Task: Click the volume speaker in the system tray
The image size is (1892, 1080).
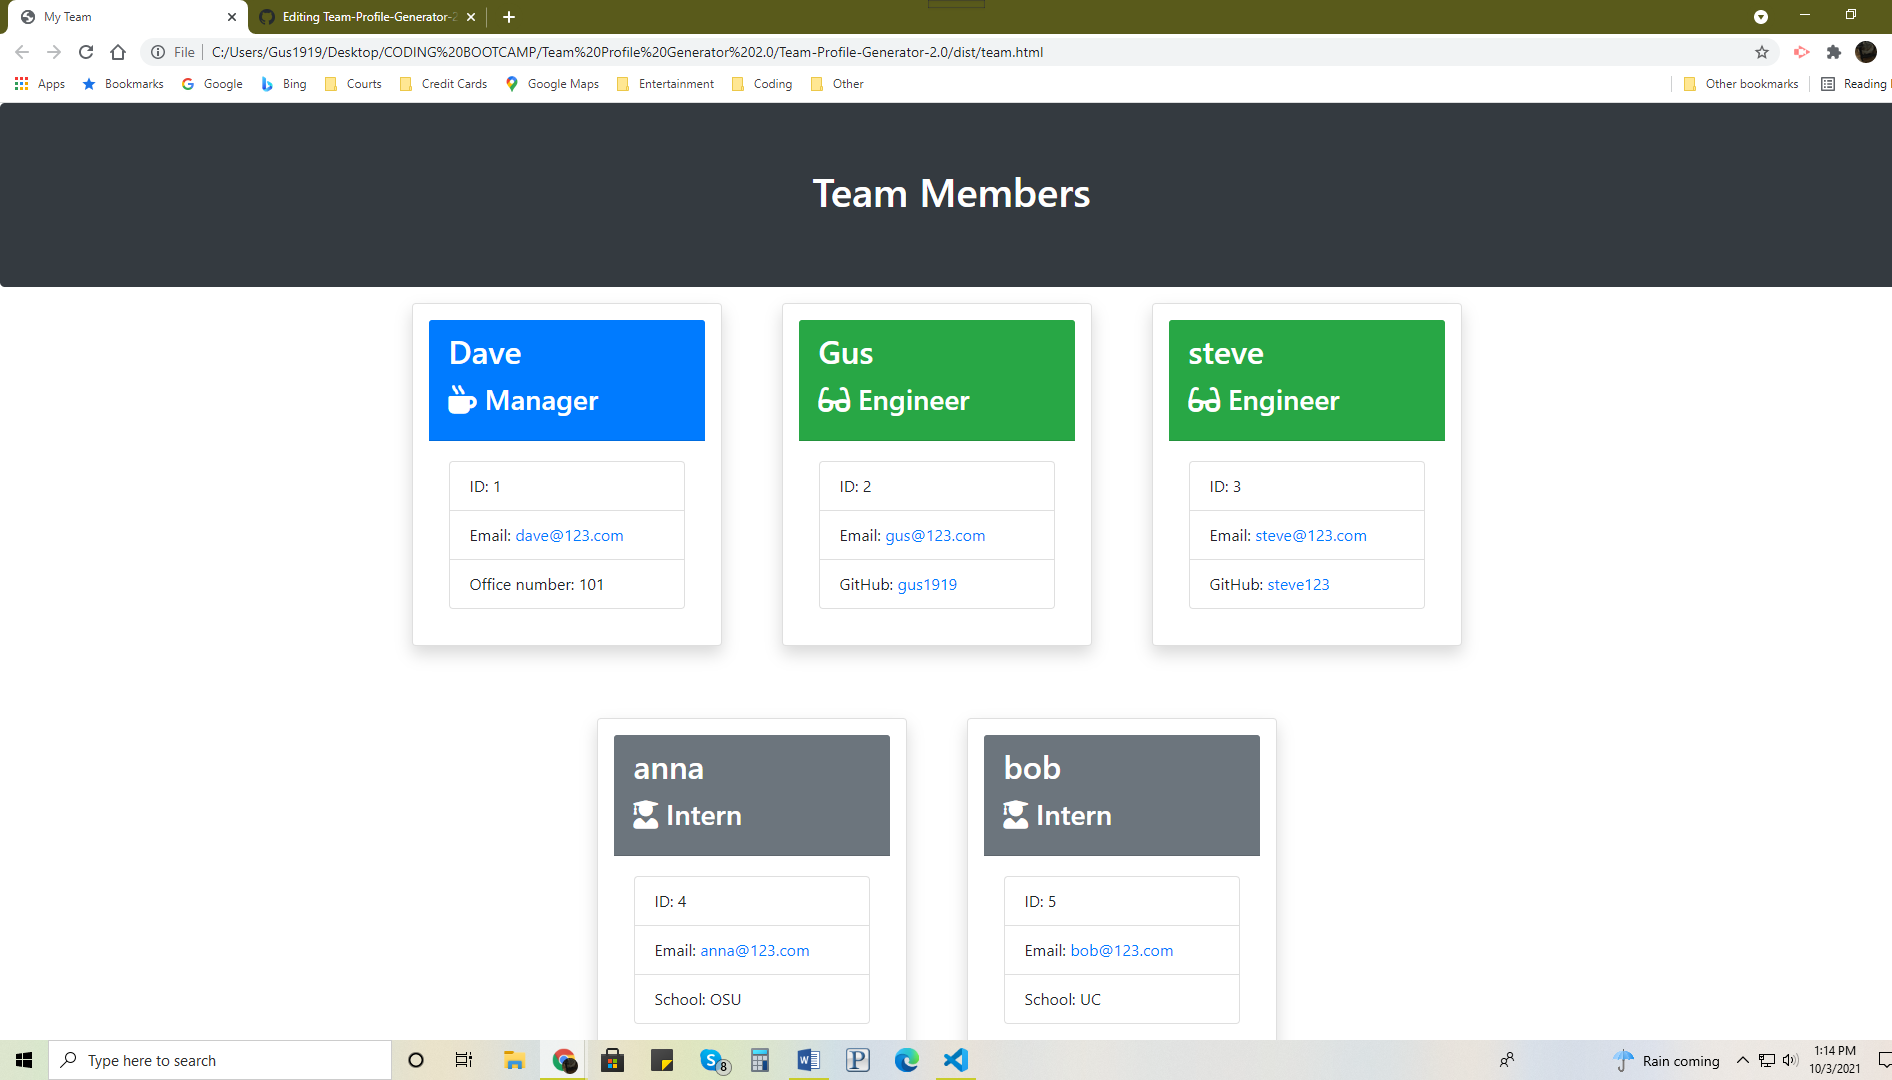Action: point(1789,1060)
